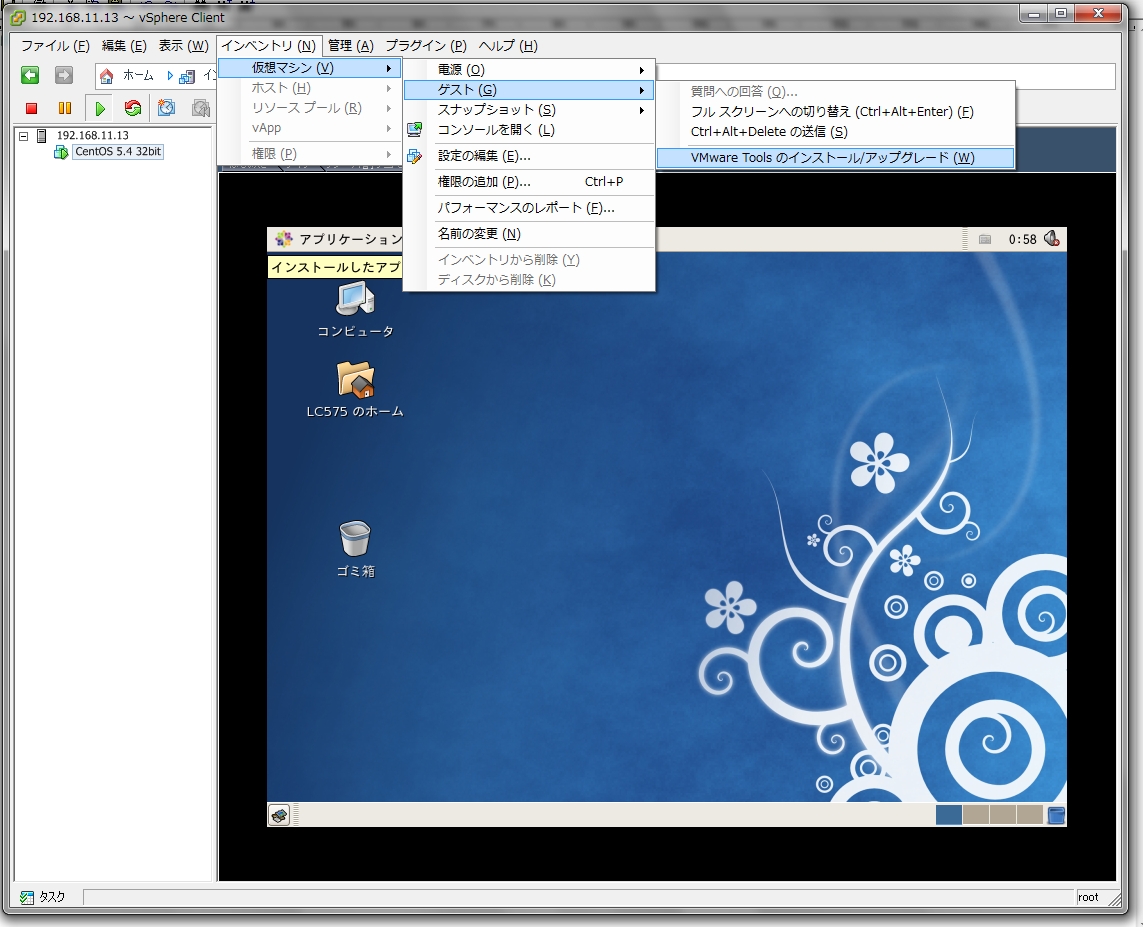Image resolution: width=1143 pixels, height=927 pixels.
Task: Click the host server icon in the tree
Action: [x=42, y=136]
